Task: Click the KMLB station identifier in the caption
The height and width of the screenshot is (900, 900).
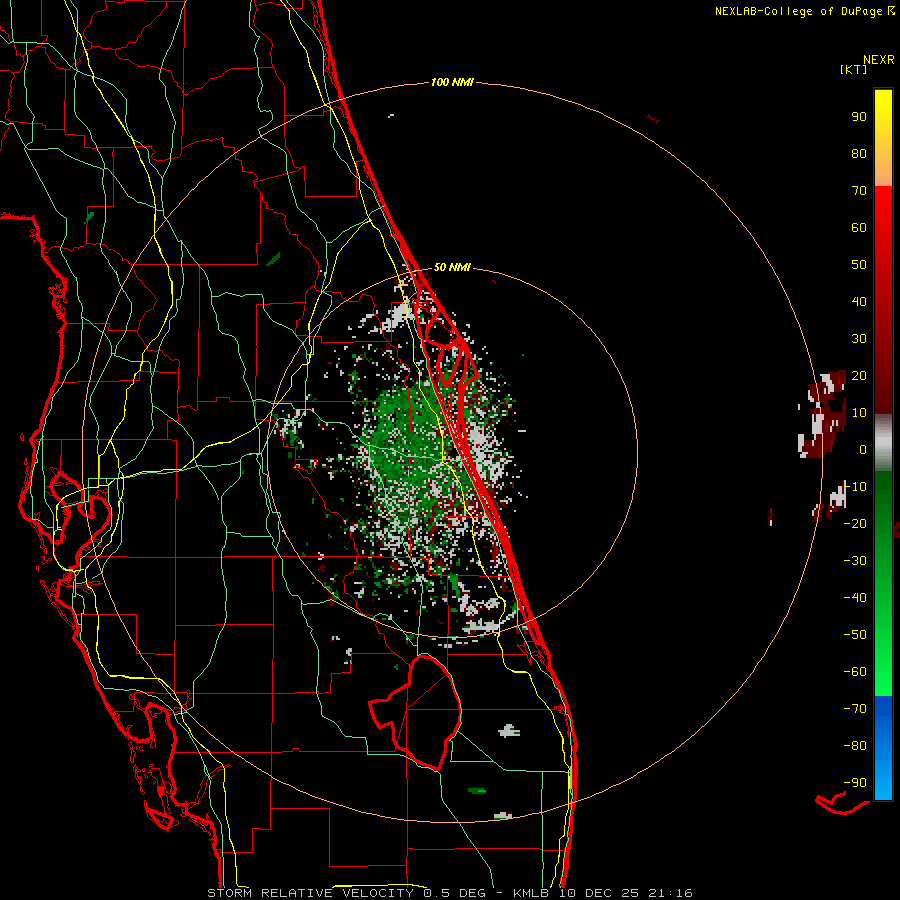Action: [531, 893]
